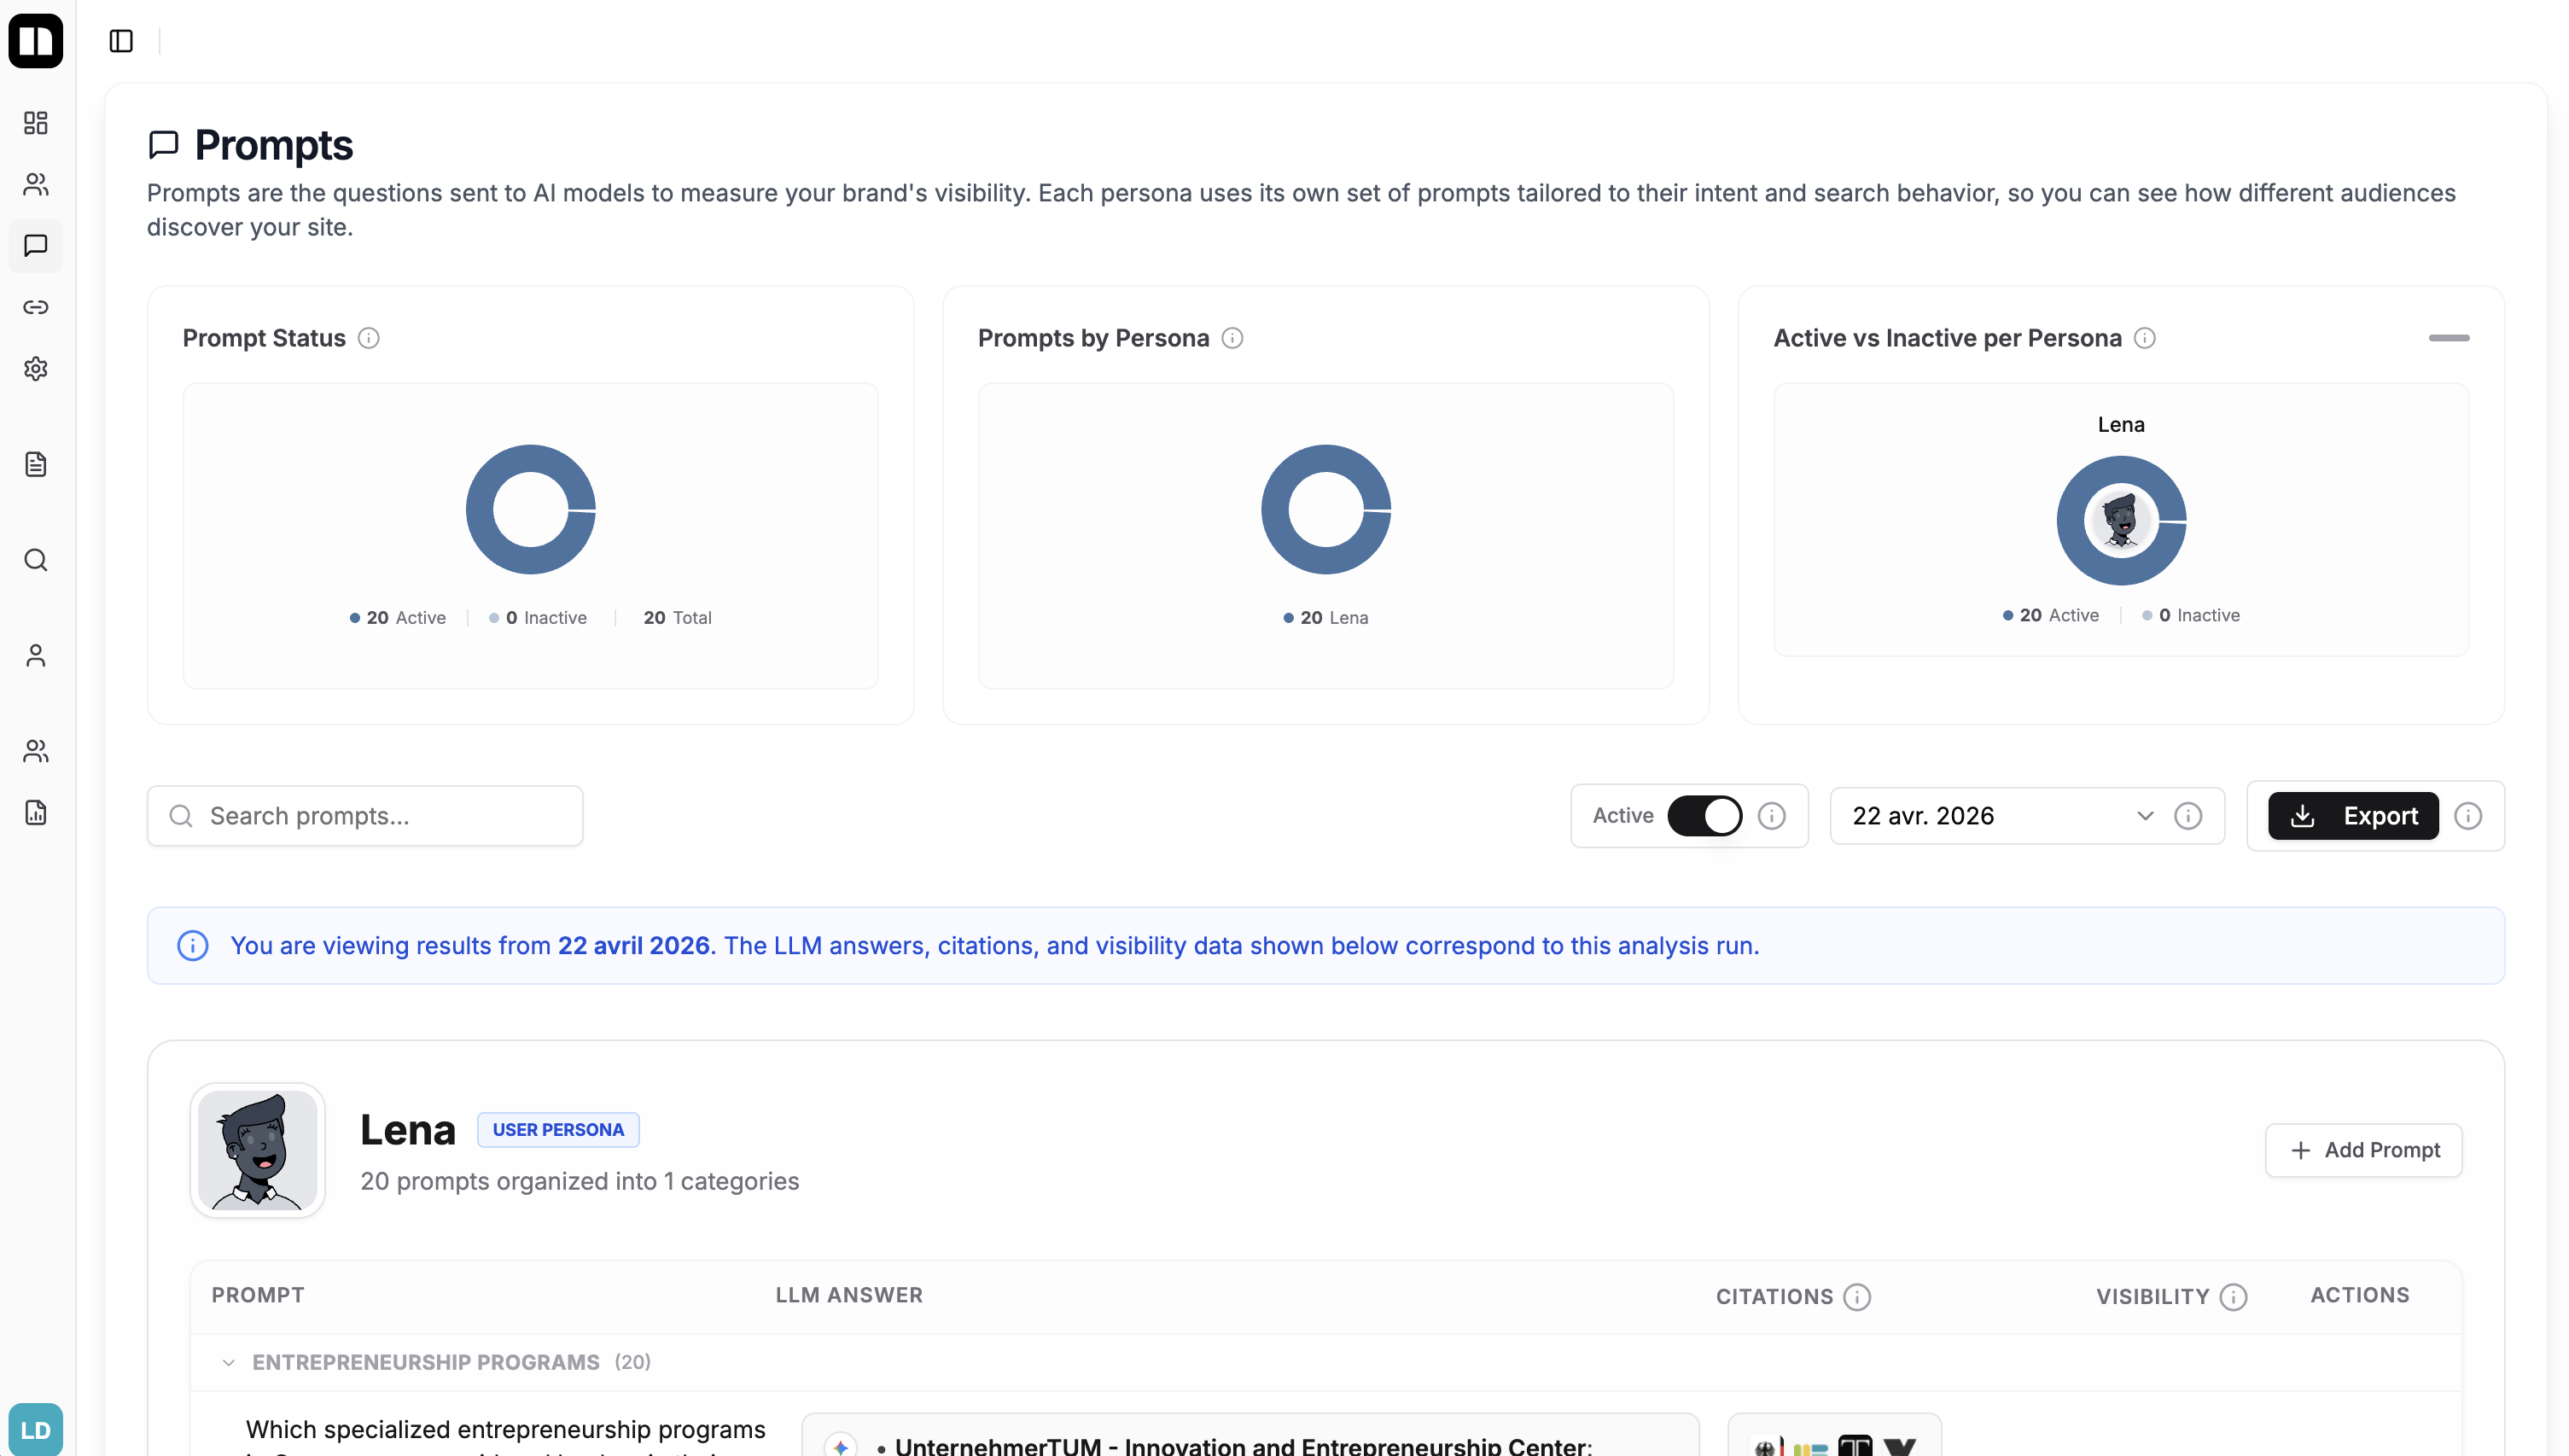Click Lena's persona avatar thumbnail
Screen dimensions: 2569x1456
[x=258, y=1150]
